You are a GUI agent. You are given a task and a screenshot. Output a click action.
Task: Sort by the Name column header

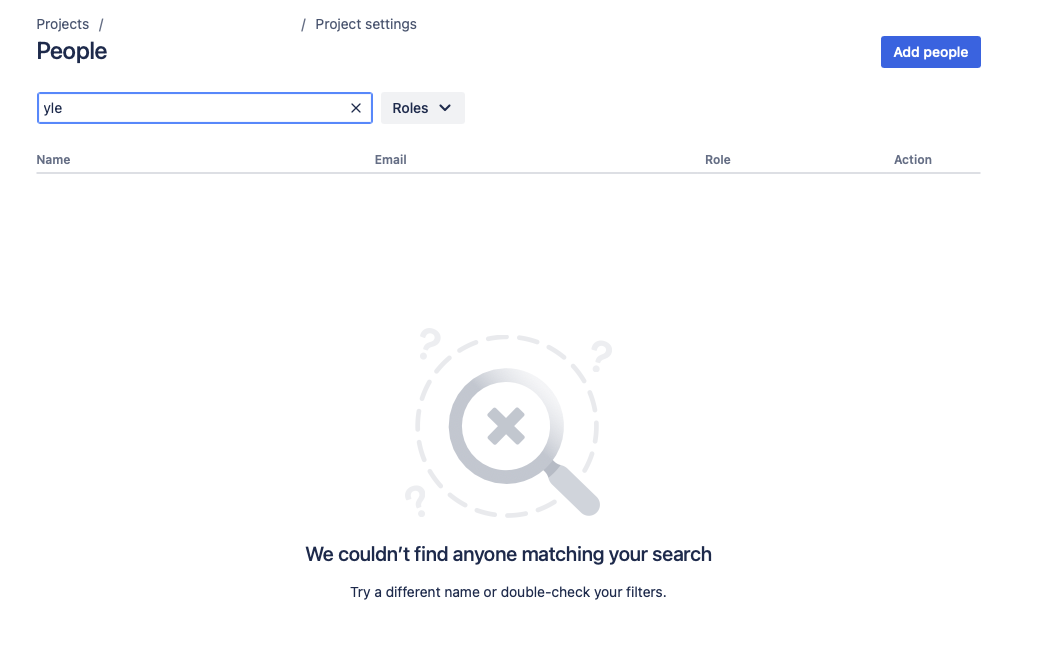click(53, 160)
